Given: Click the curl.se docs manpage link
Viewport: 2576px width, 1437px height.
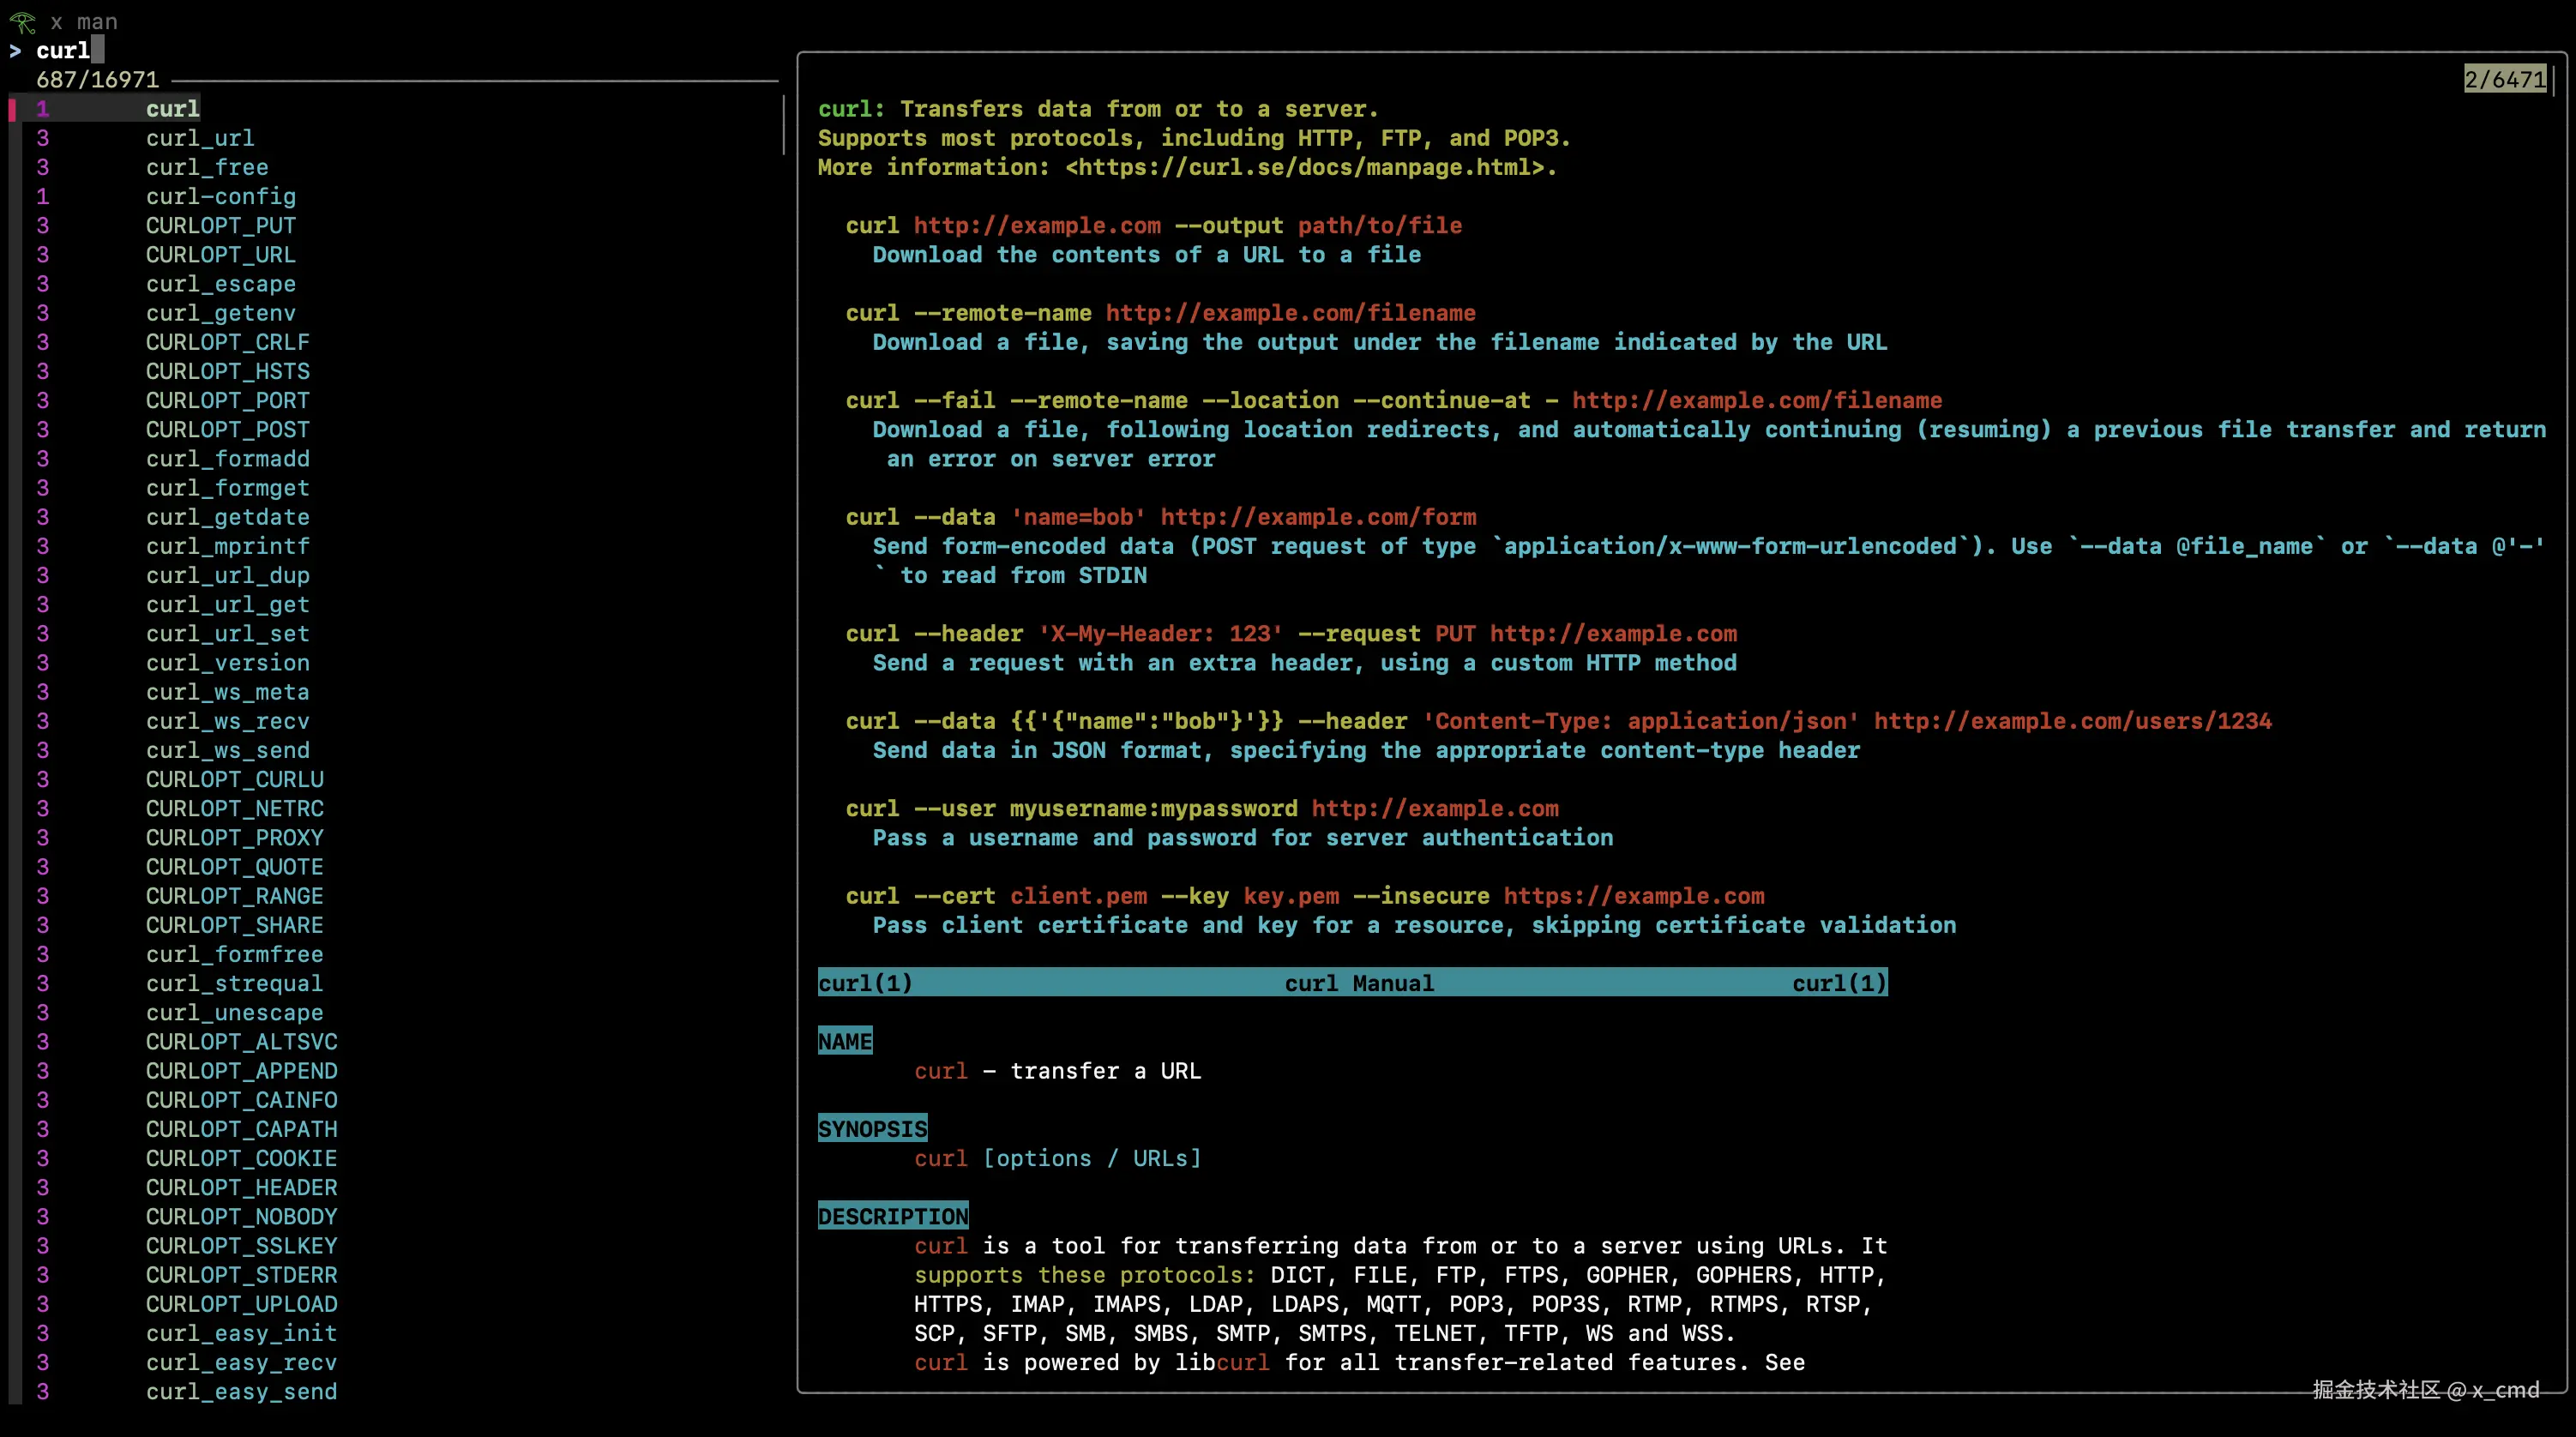Looking at the screenshot, I should [1309, 167].
